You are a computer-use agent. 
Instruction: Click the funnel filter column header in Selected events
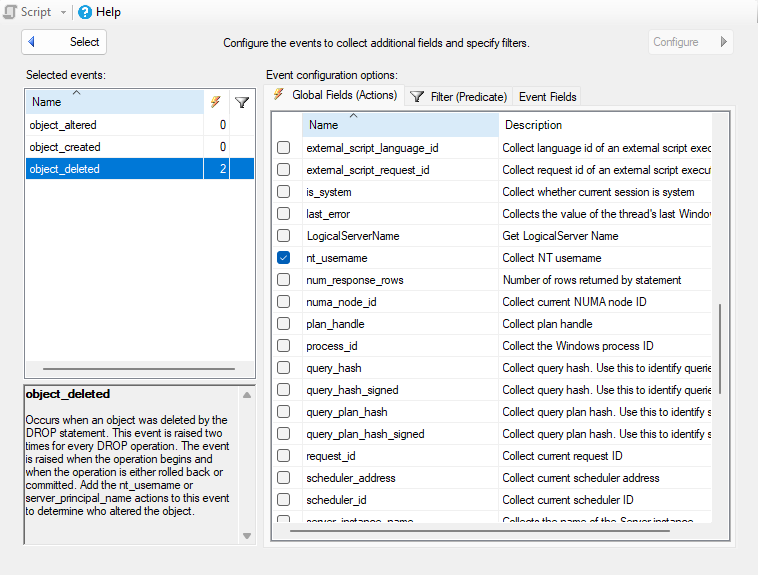tap(242, 102)
